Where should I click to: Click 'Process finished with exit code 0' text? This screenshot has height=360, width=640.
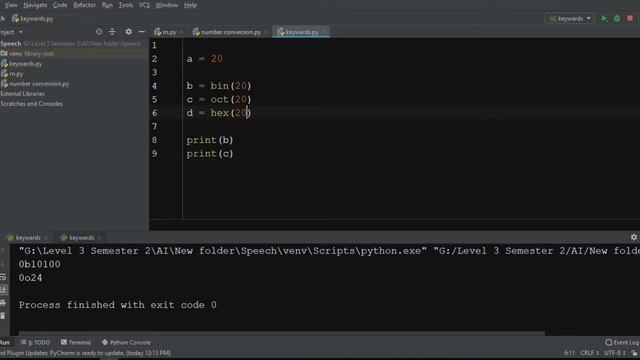118,305
